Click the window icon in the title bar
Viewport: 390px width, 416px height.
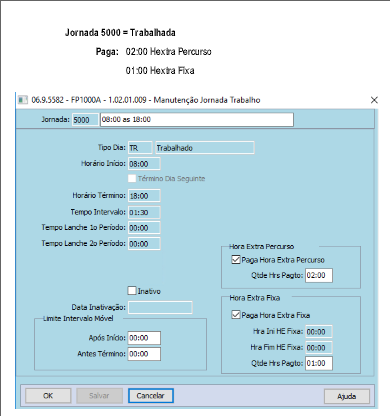pos(23,100)
